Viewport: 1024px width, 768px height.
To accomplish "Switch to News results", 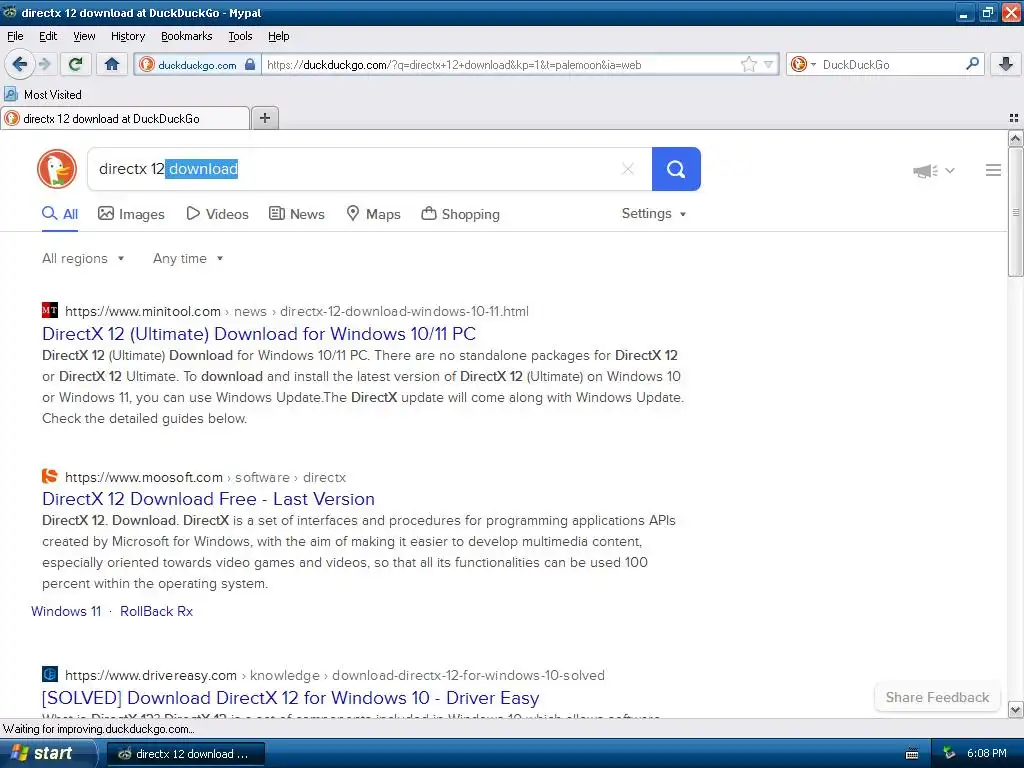I will coord(297,214).
